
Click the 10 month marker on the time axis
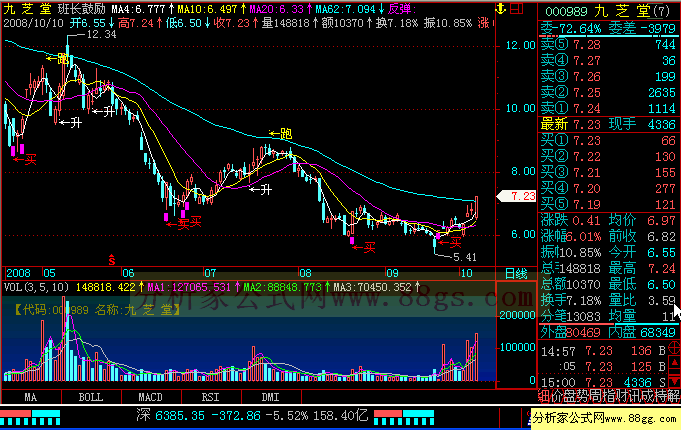pos(466,273)
